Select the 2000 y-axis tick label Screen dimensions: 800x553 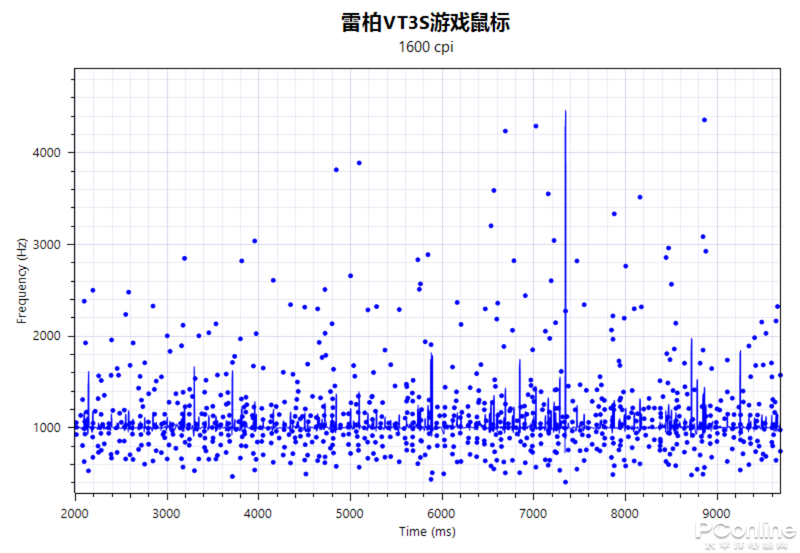[46, 336]
